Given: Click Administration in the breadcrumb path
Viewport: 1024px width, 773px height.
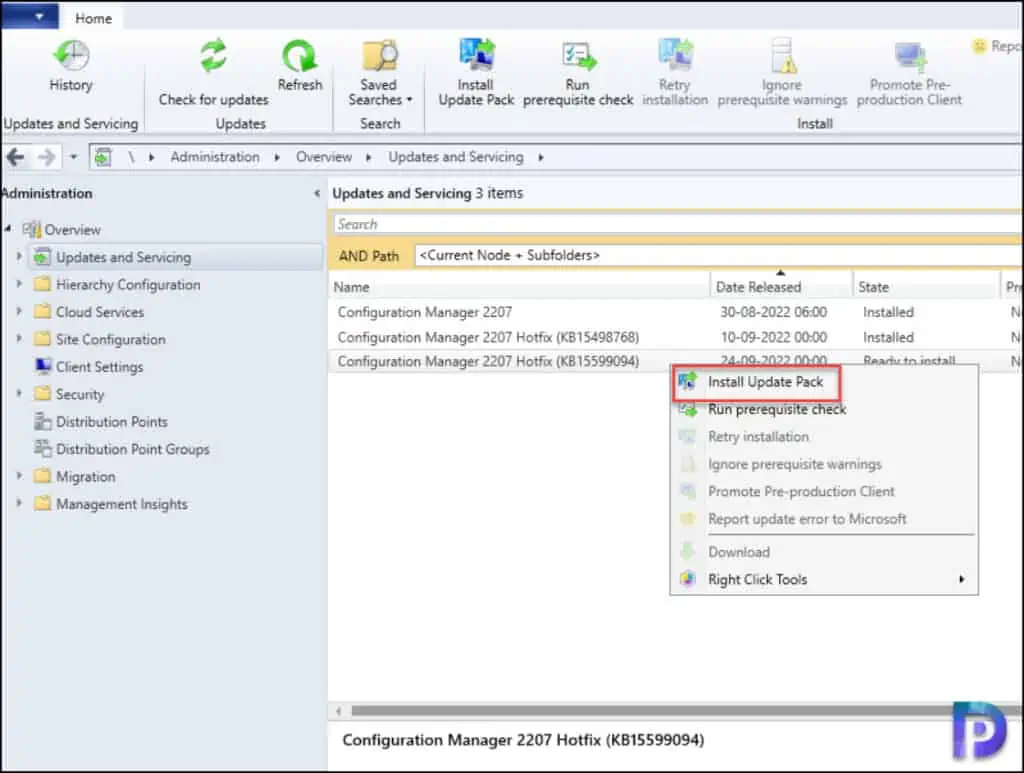Looking at the screenshot, I should [x=215, y=157].
